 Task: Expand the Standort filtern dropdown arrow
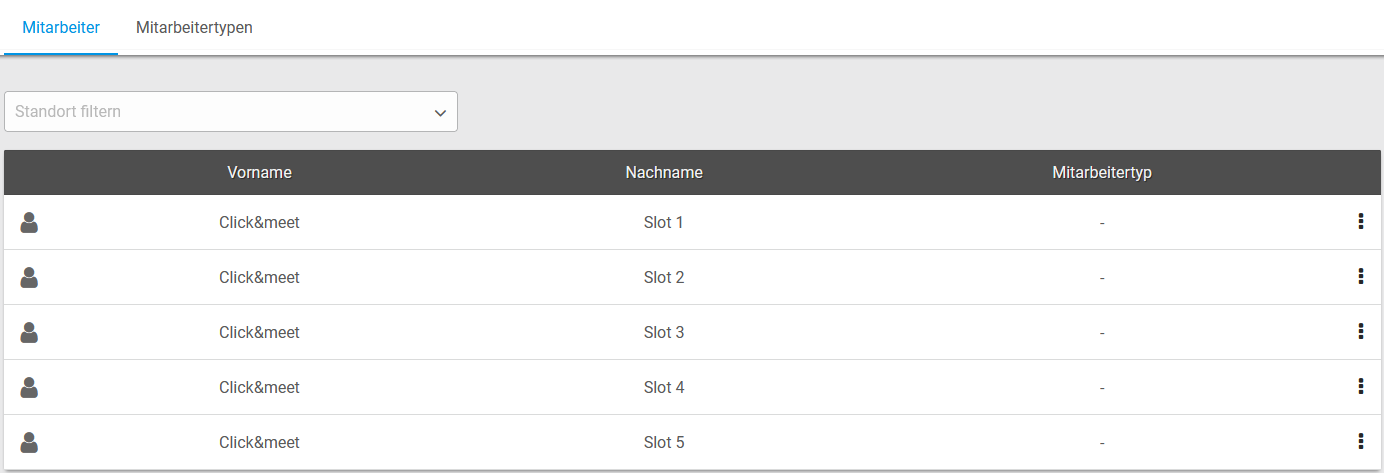coord(440,113)
